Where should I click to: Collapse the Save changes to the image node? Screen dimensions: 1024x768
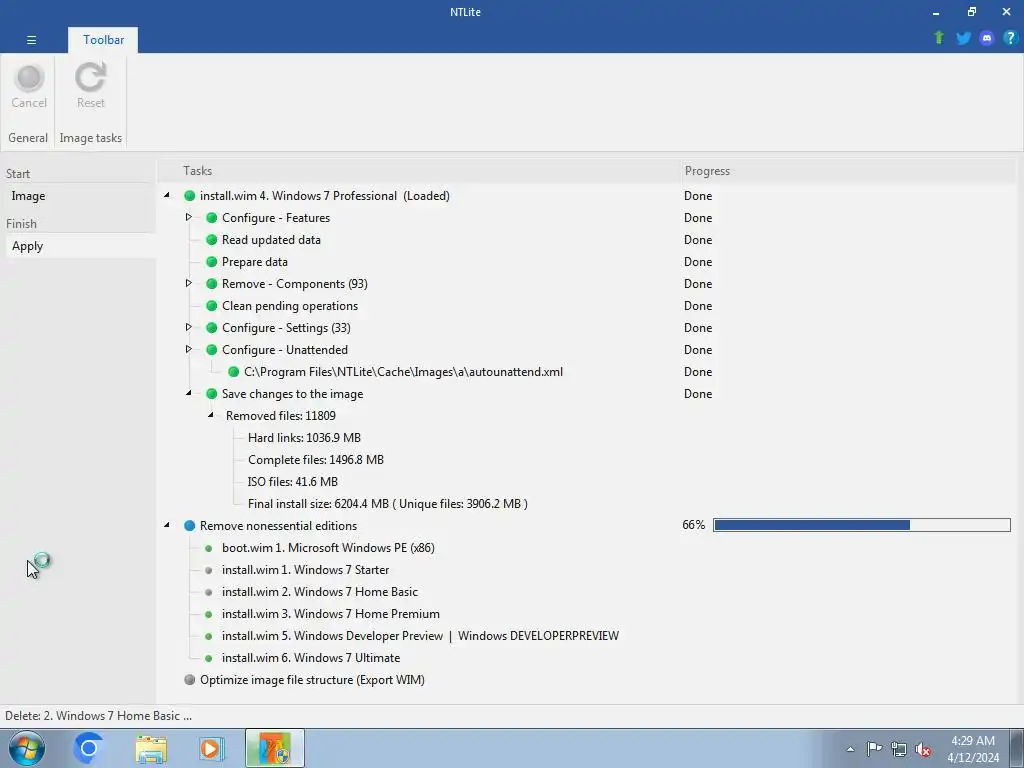(x=189, y=393)
